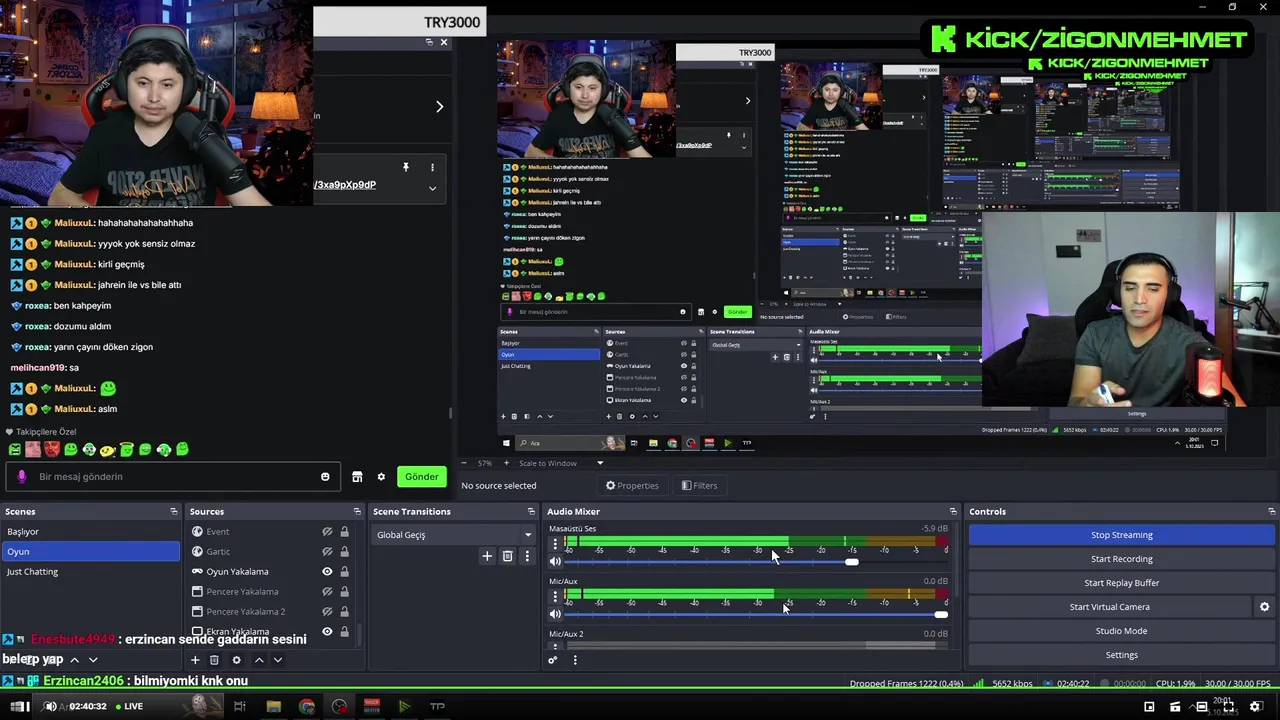Remove selected source with the trash icon
The width and height of the screenshot is (1280, 720).
pyautogui.click(x=214, y=660)
